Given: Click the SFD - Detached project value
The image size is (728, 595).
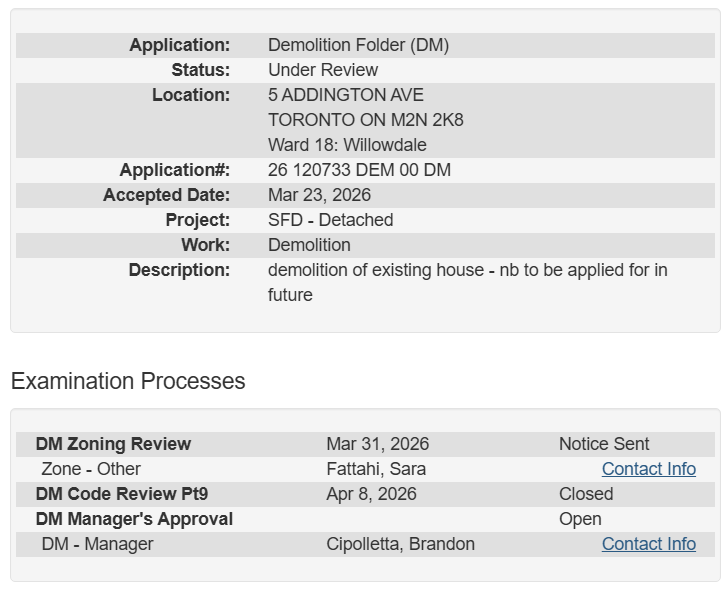Looking at the screenshot, I should (330, 220).
